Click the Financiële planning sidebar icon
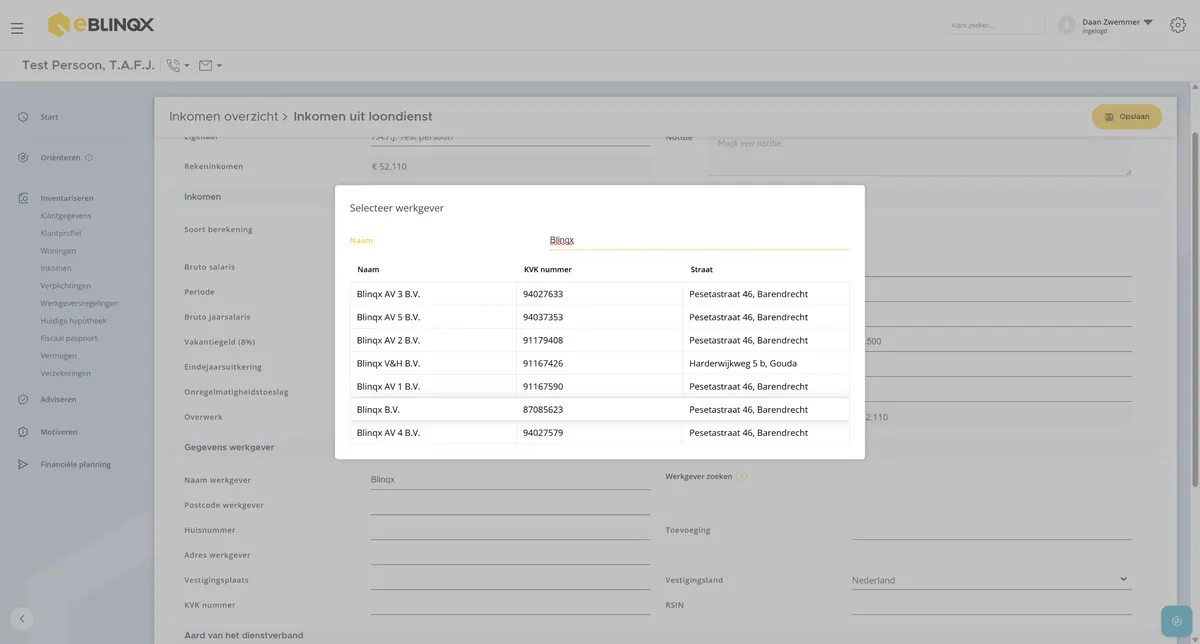 pos(23,464)
